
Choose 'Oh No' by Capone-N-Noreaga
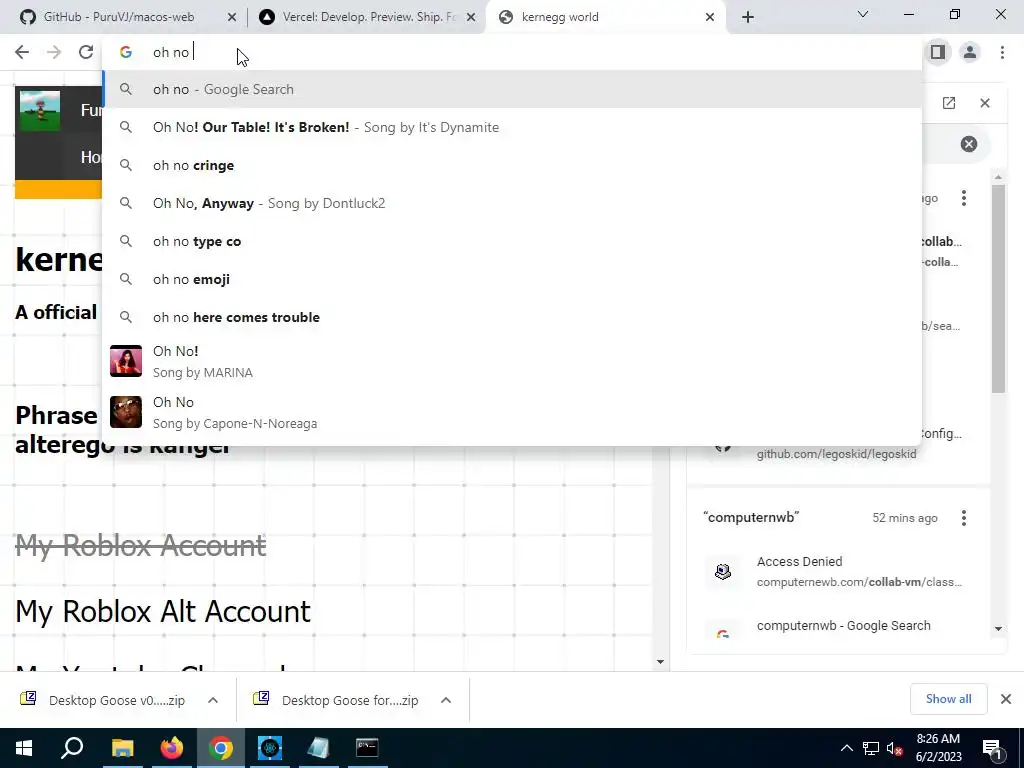point(512,412)
